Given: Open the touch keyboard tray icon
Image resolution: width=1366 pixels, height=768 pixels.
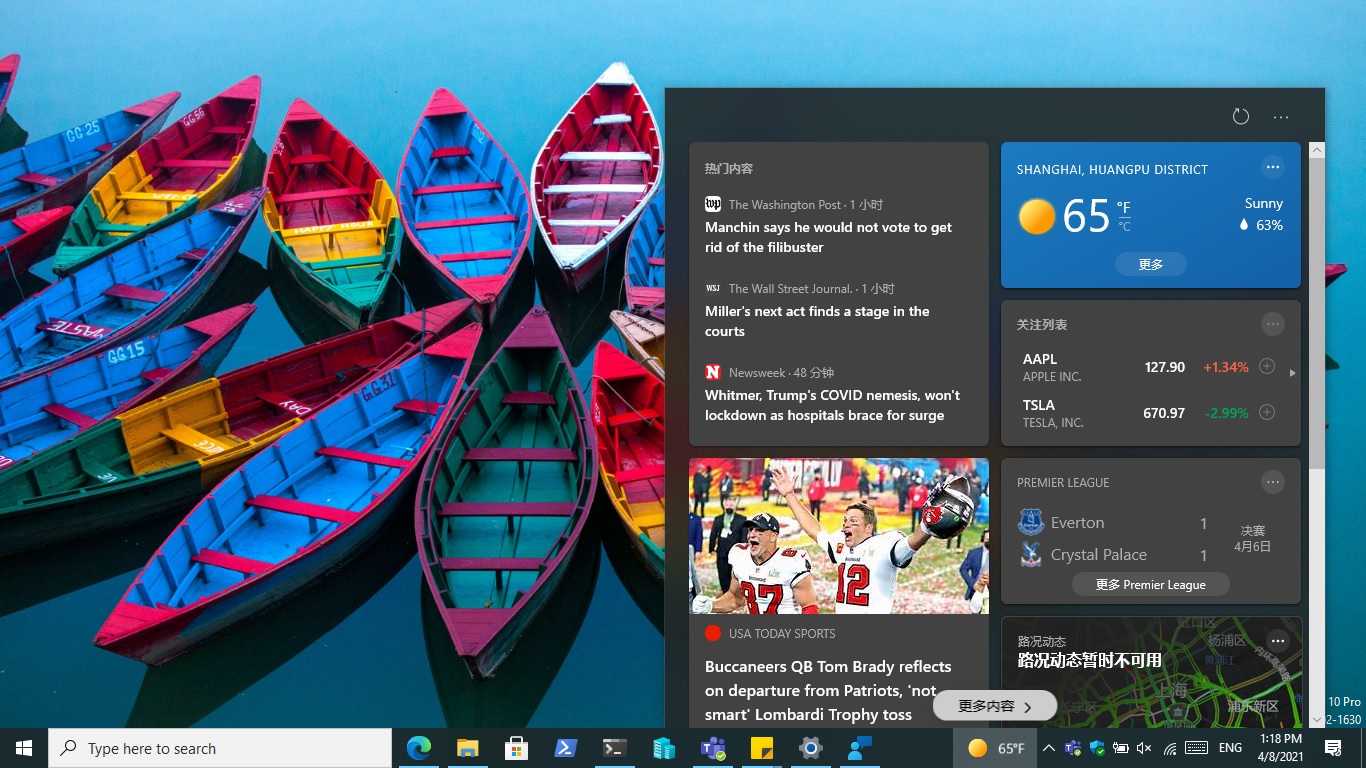Looking at the screenshot, I should pos(1197,747).
